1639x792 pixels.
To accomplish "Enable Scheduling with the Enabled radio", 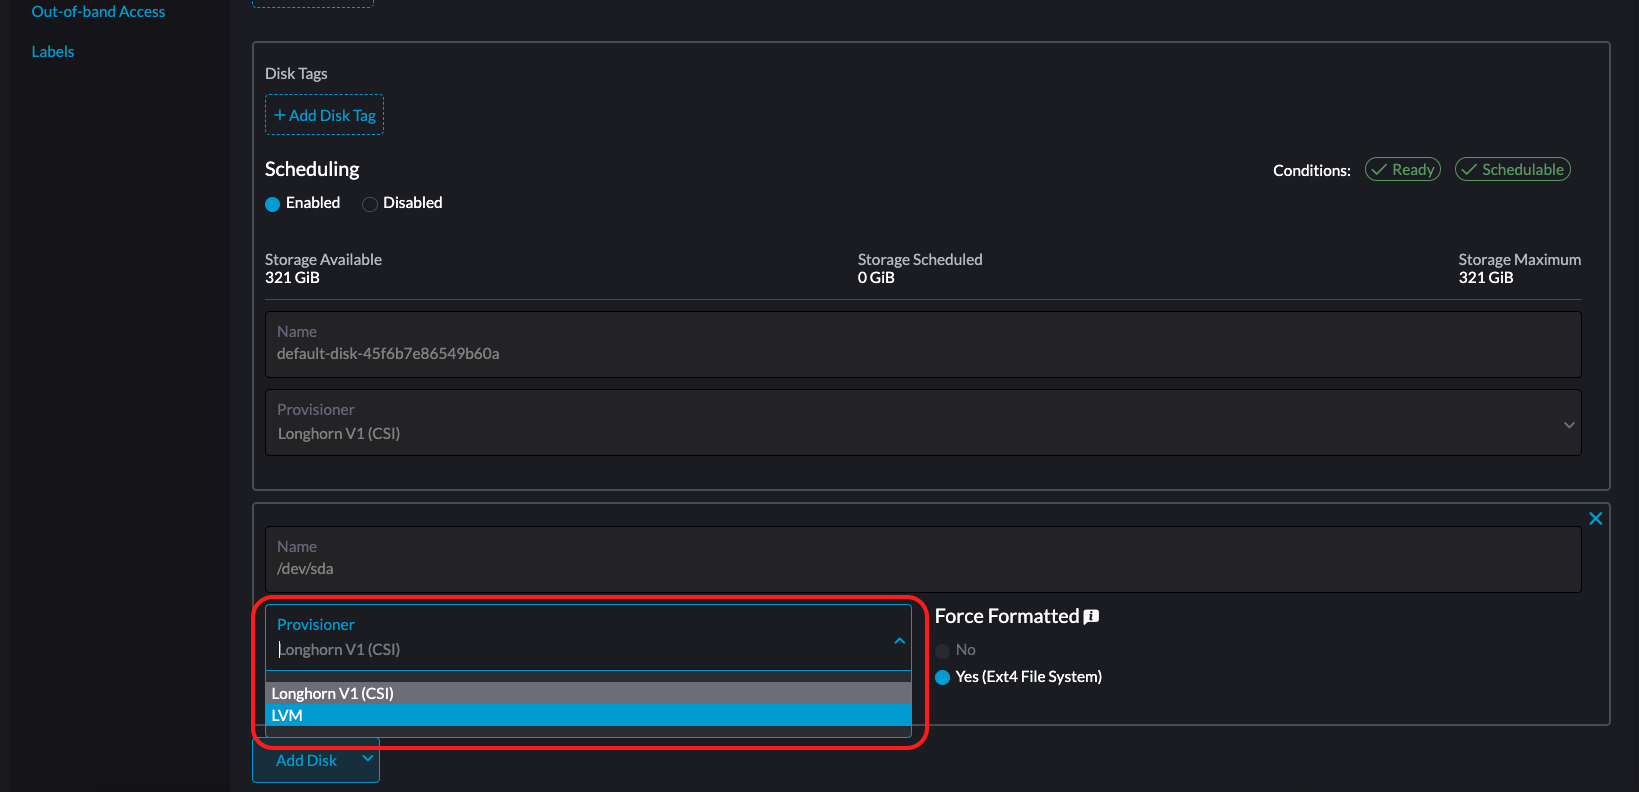I will (272, 203).
